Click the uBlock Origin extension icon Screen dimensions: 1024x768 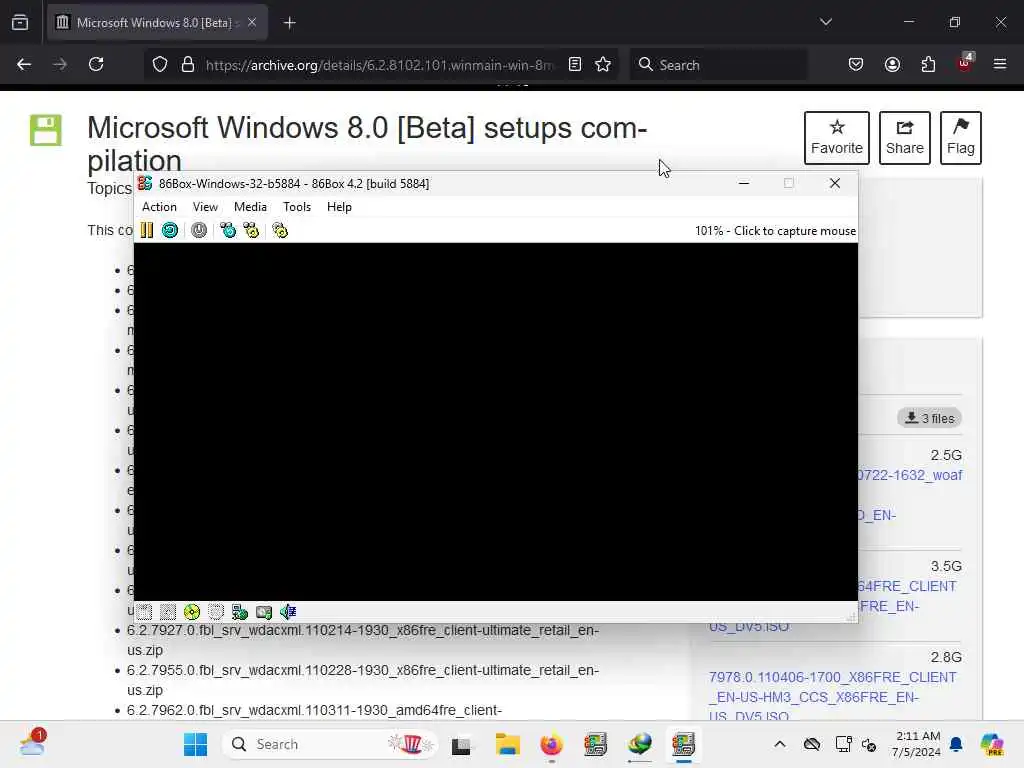coord(965,63)
